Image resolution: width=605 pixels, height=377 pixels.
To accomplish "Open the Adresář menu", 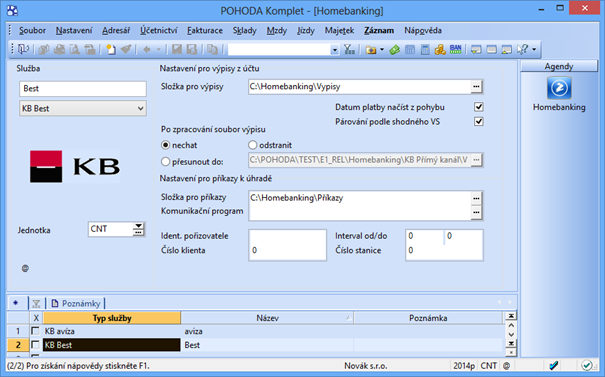I will point(116,30).
